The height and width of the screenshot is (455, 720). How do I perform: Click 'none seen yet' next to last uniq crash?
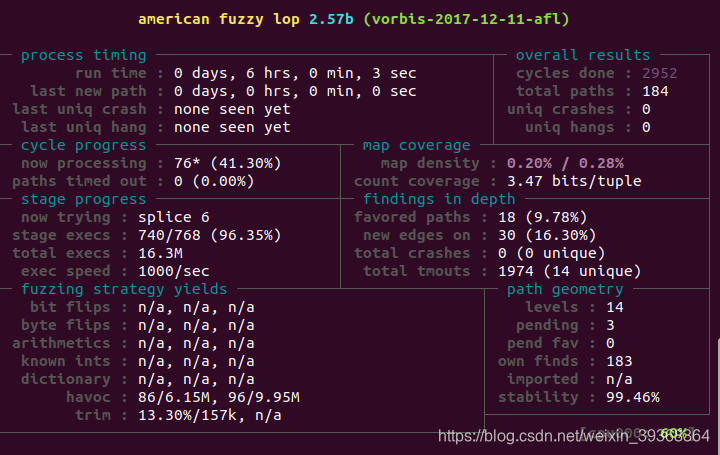[x=232, y=109]
